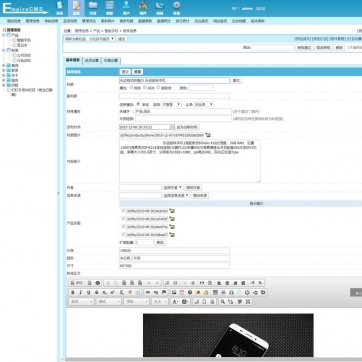Click the add author (增加作者) button
This screenshot has height=362, width=362.
coord(193,187)
